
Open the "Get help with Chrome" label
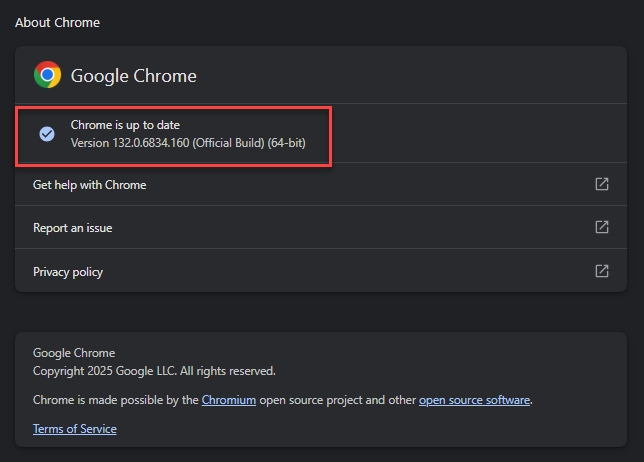pos(90,185)
